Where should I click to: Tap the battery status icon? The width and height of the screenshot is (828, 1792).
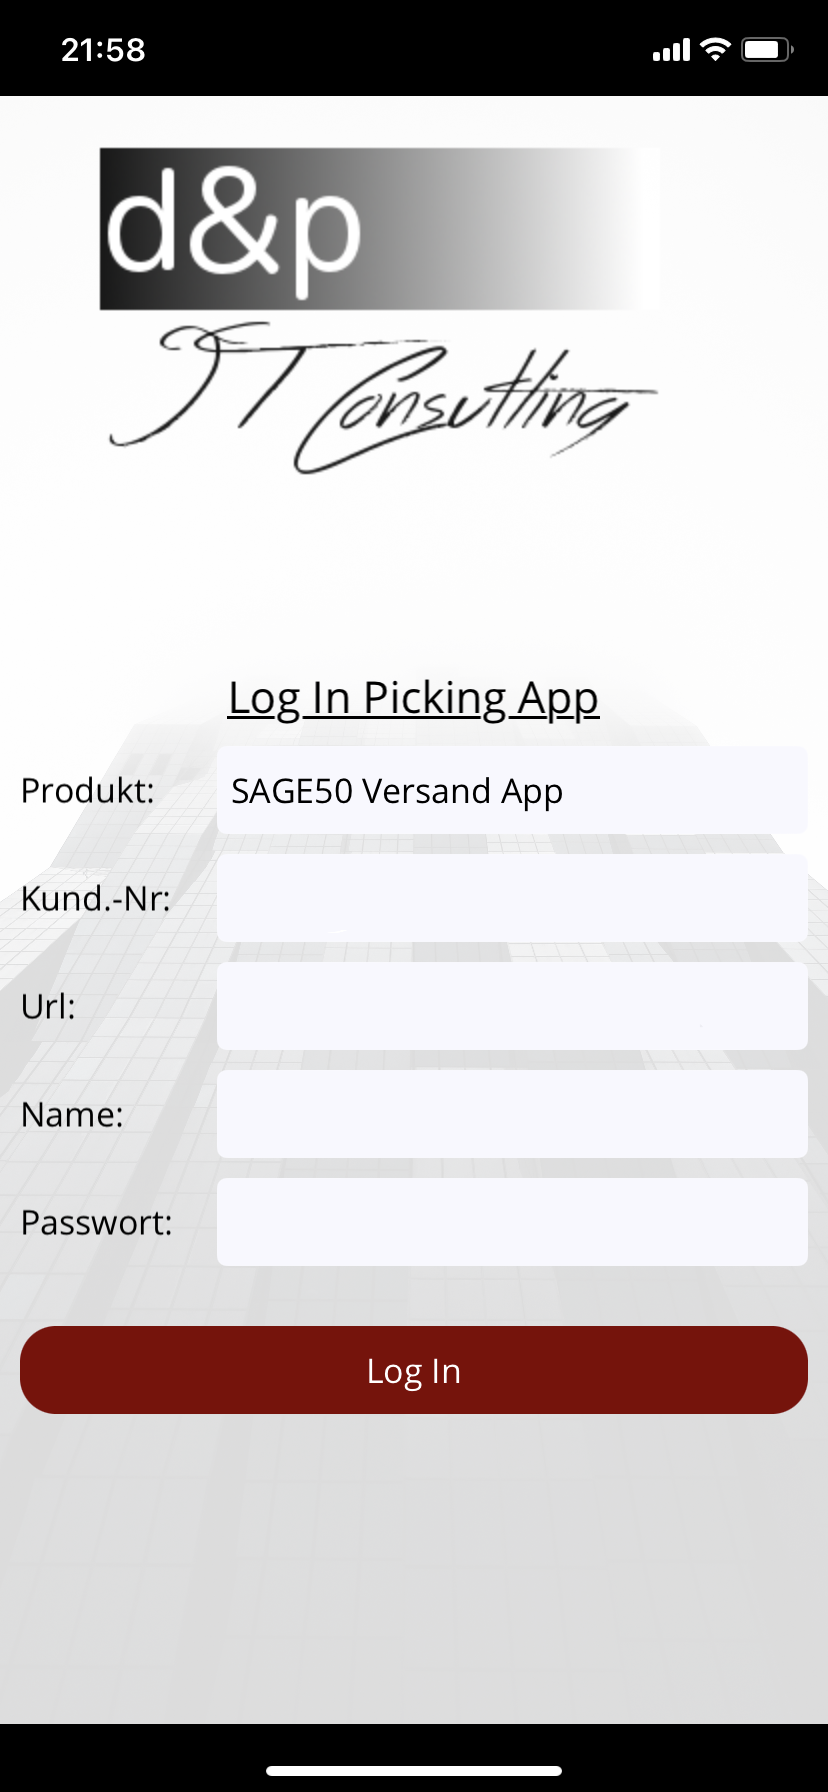[767, 49]
